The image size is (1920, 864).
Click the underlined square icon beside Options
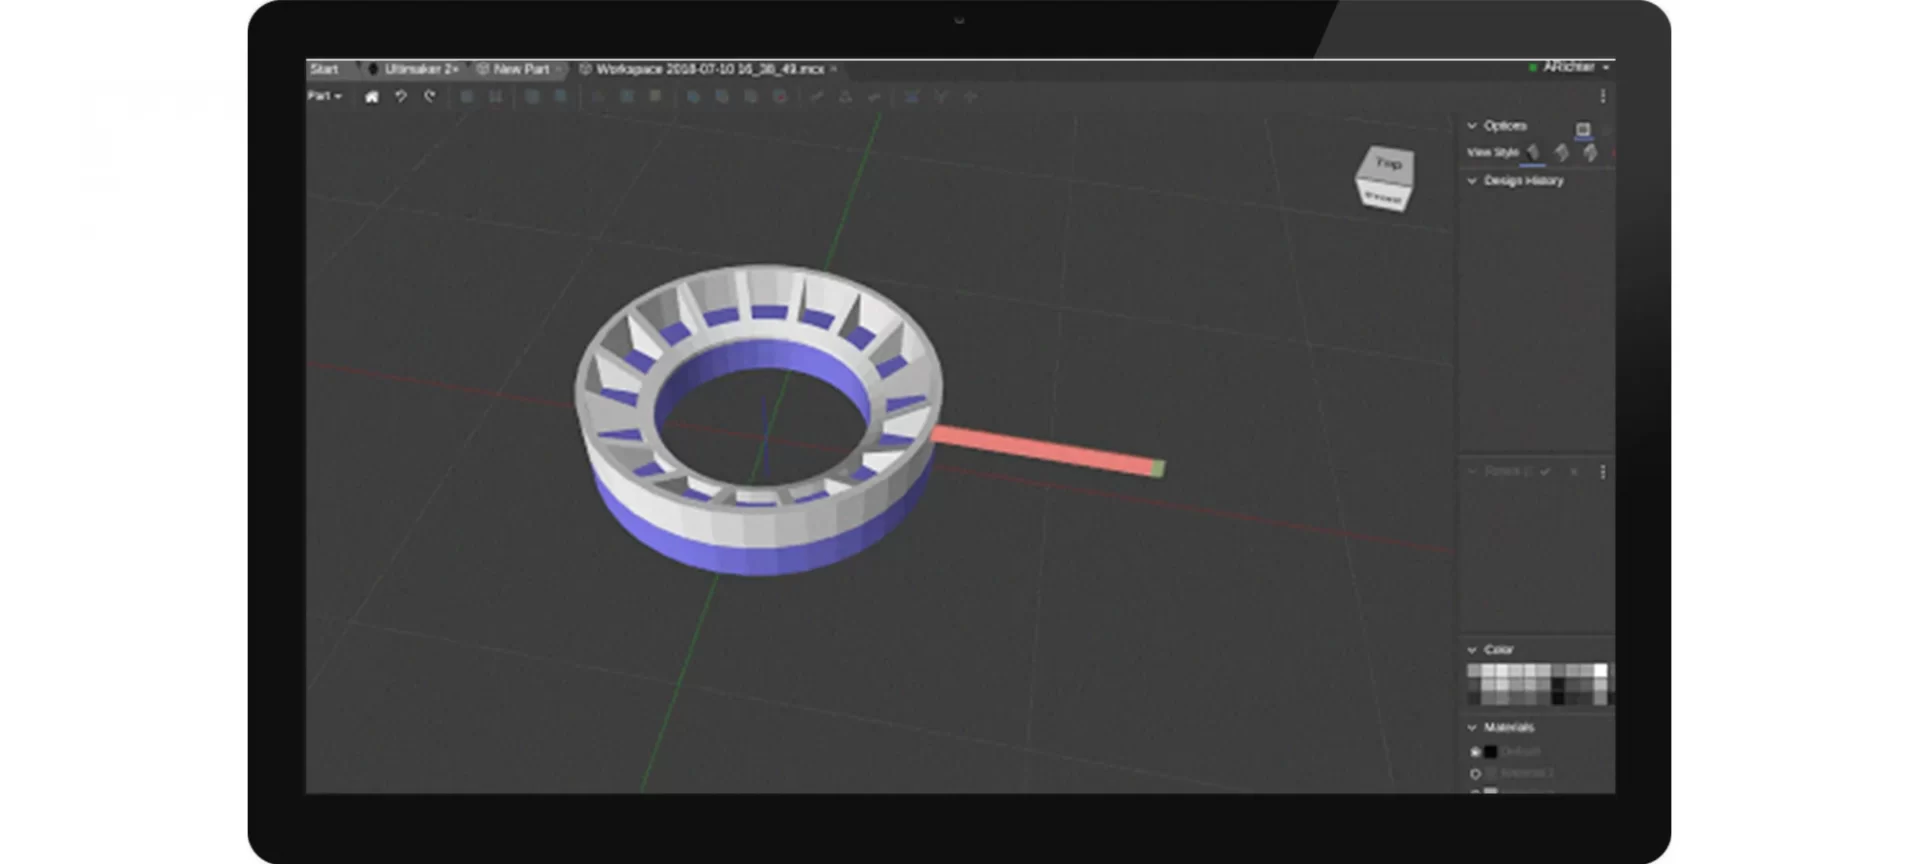1583,129
